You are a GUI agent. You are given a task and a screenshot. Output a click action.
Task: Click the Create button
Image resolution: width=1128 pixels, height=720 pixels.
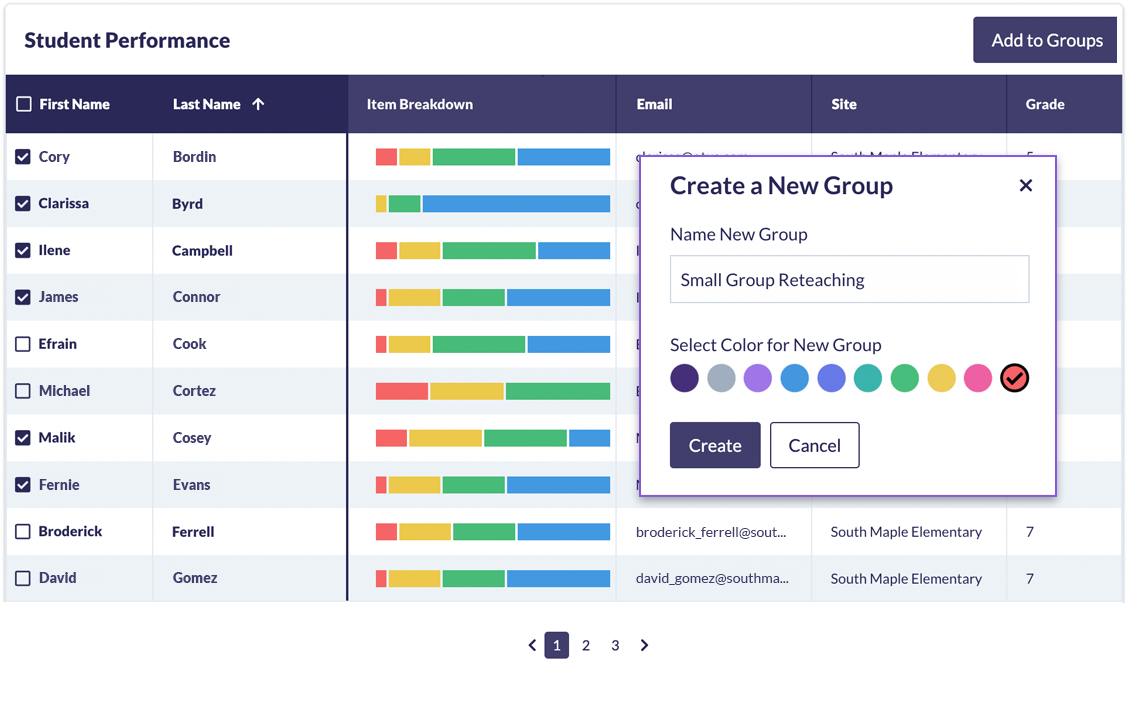pos(714,444)
